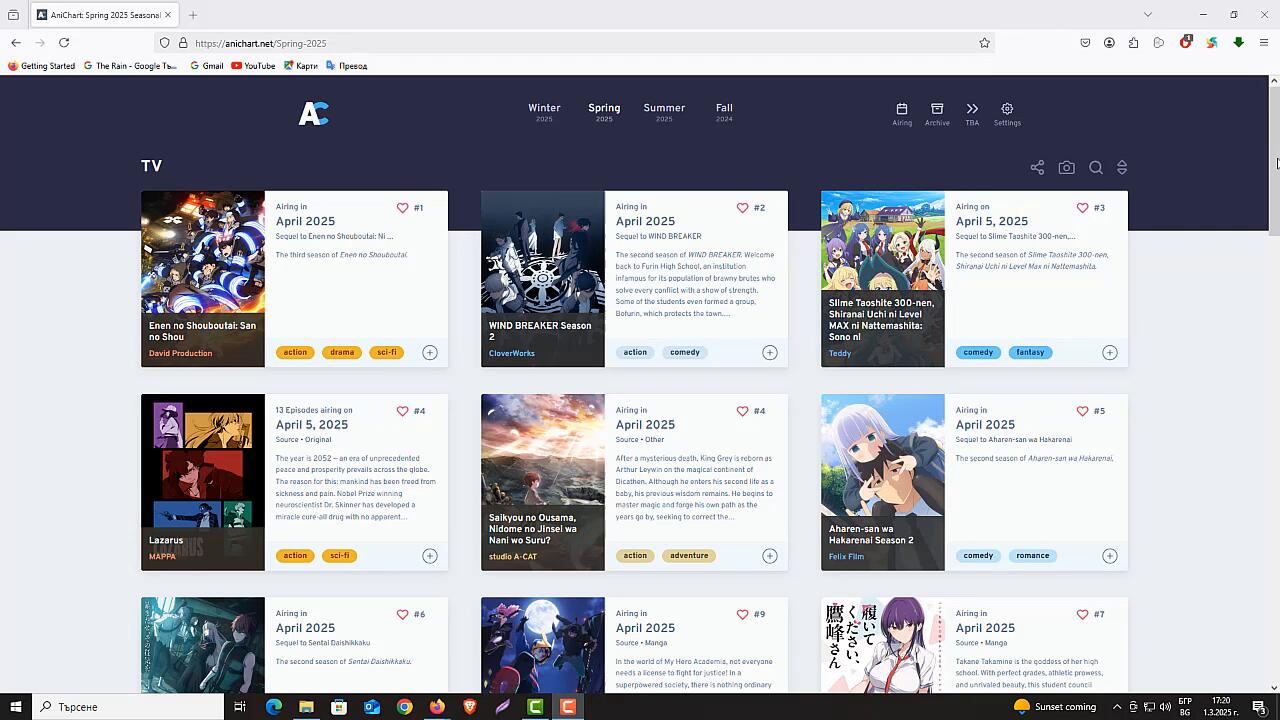
Task: Click the CloverWorks studio link
Action: coord(512,353)
